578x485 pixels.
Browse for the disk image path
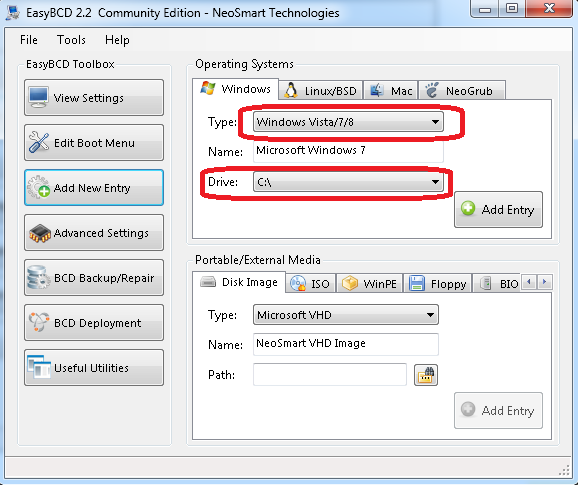click(x=426, y=375)
